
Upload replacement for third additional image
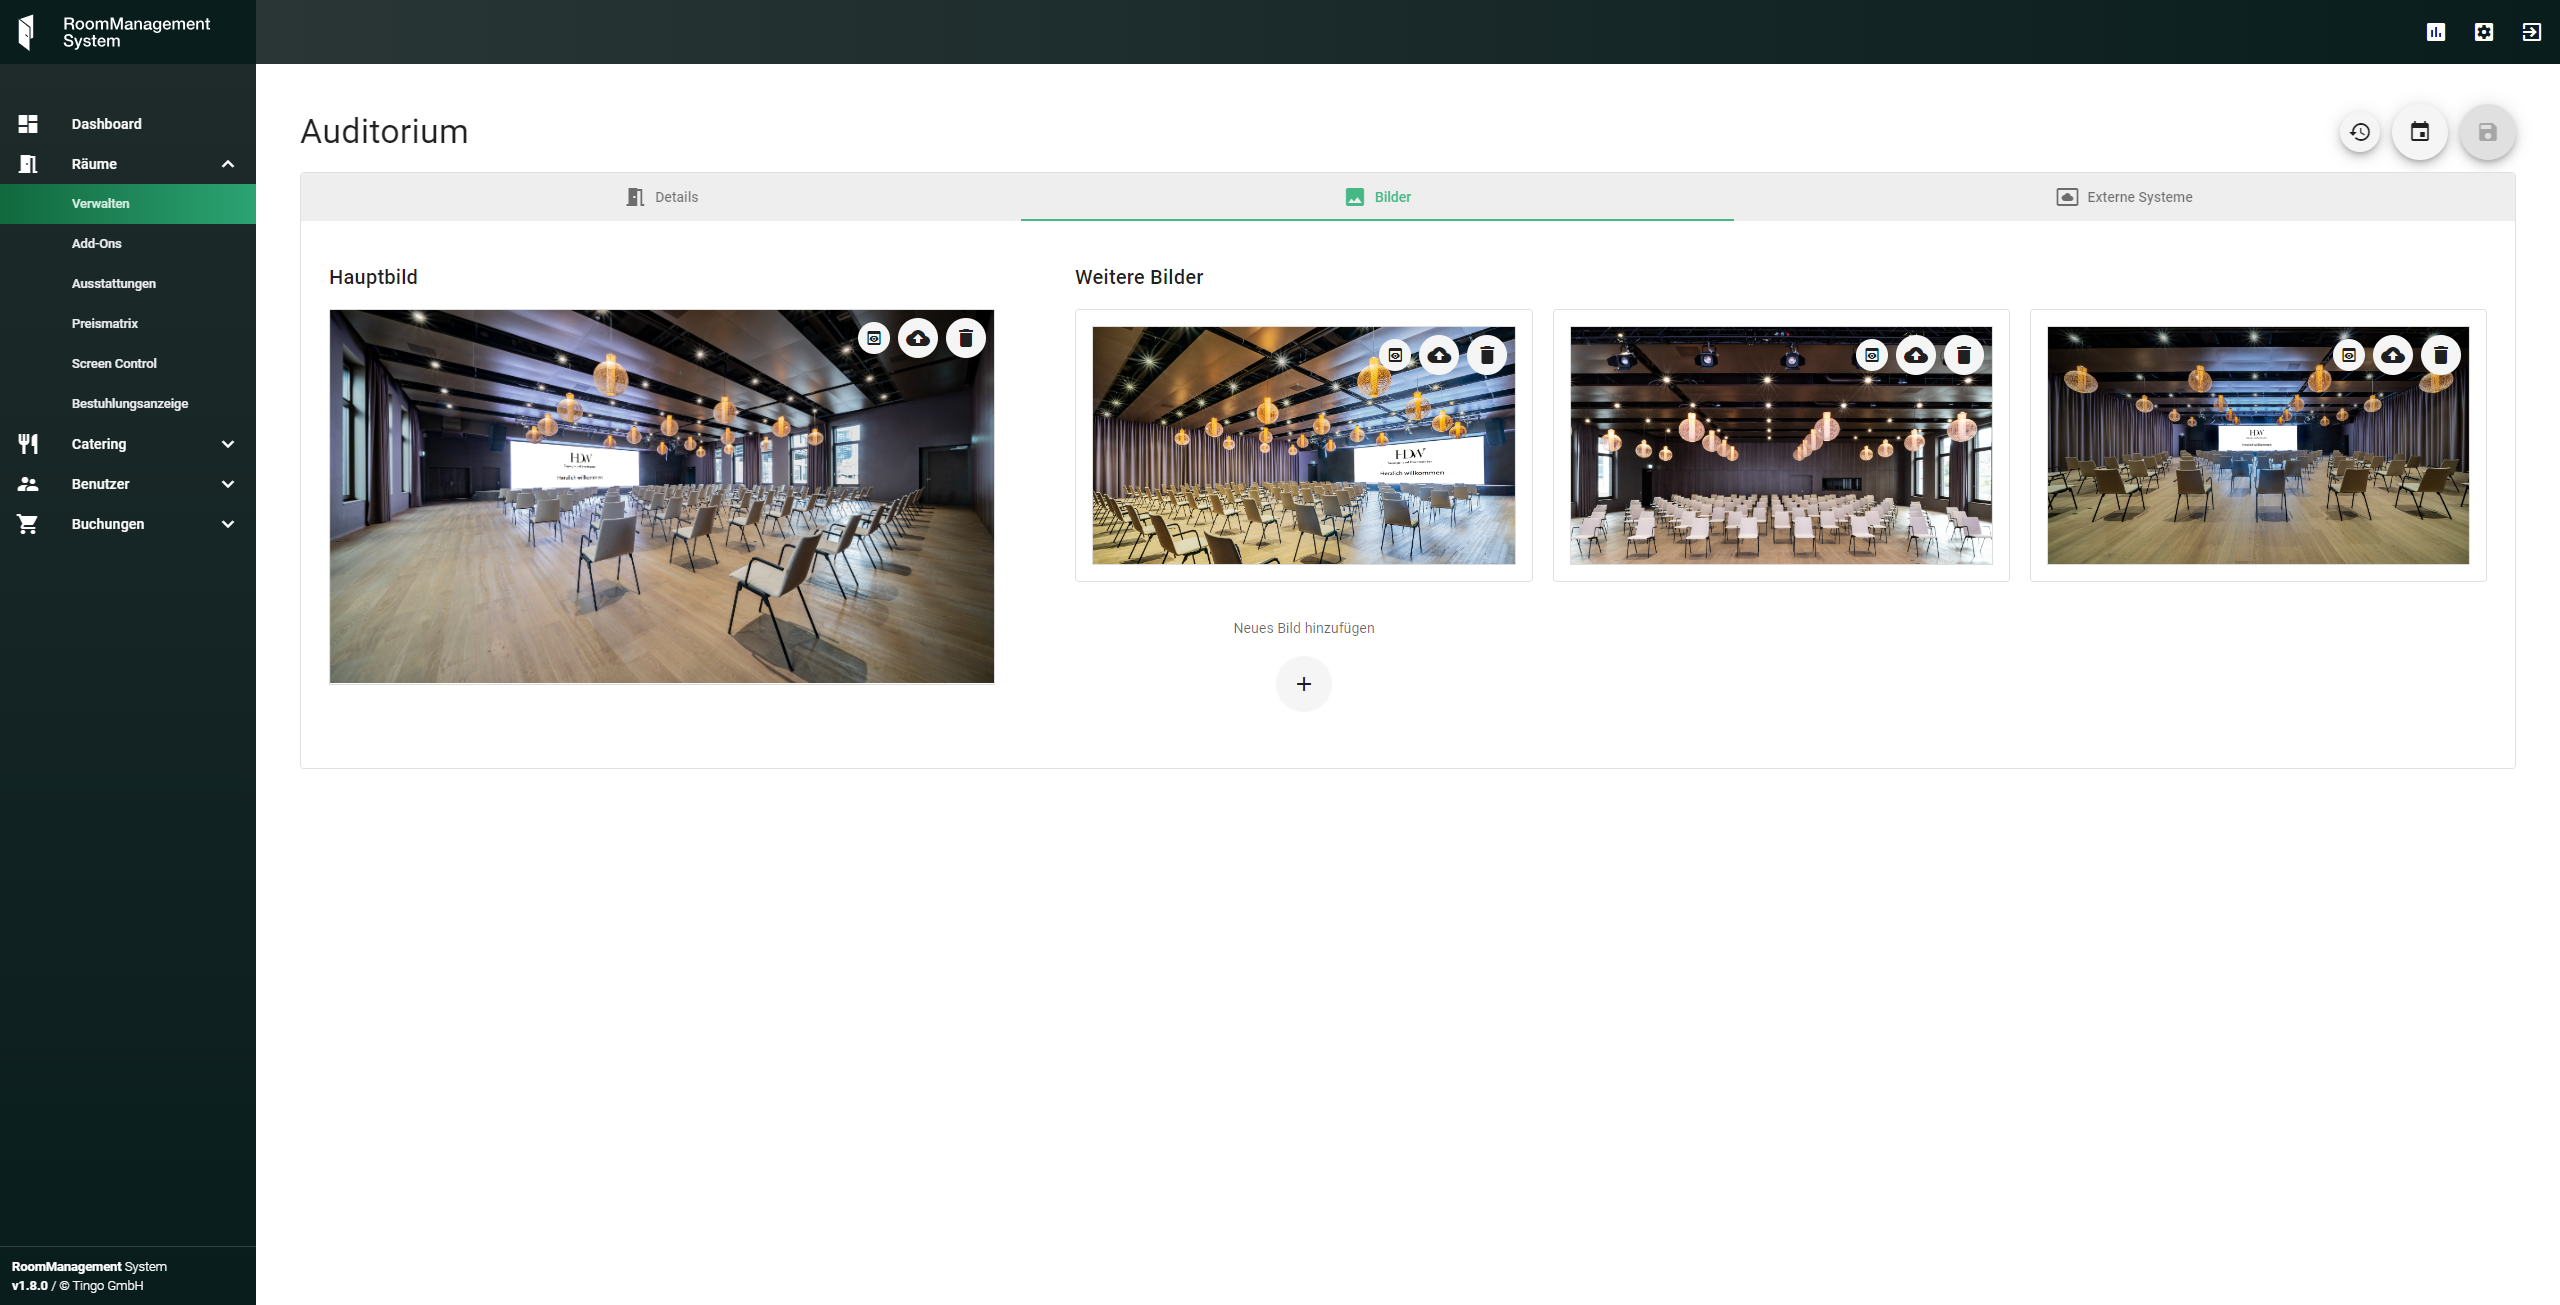tap(2392, 355)
